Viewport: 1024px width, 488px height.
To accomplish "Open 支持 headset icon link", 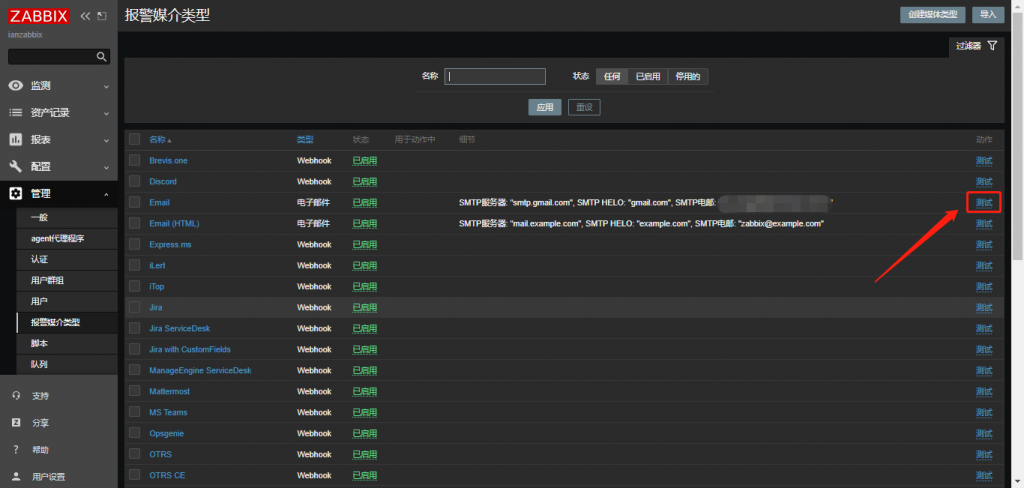I will [x=16, y=395].
